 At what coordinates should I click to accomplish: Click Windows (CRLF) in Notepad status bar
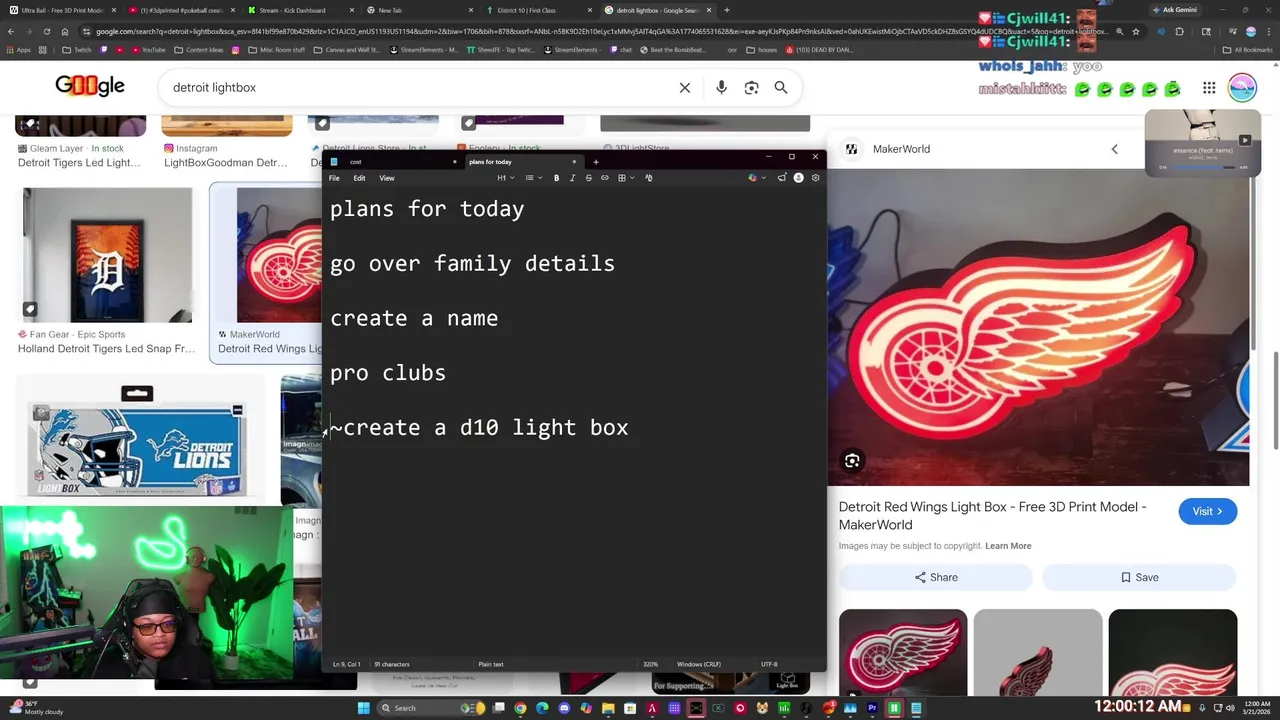click(699, 664)
